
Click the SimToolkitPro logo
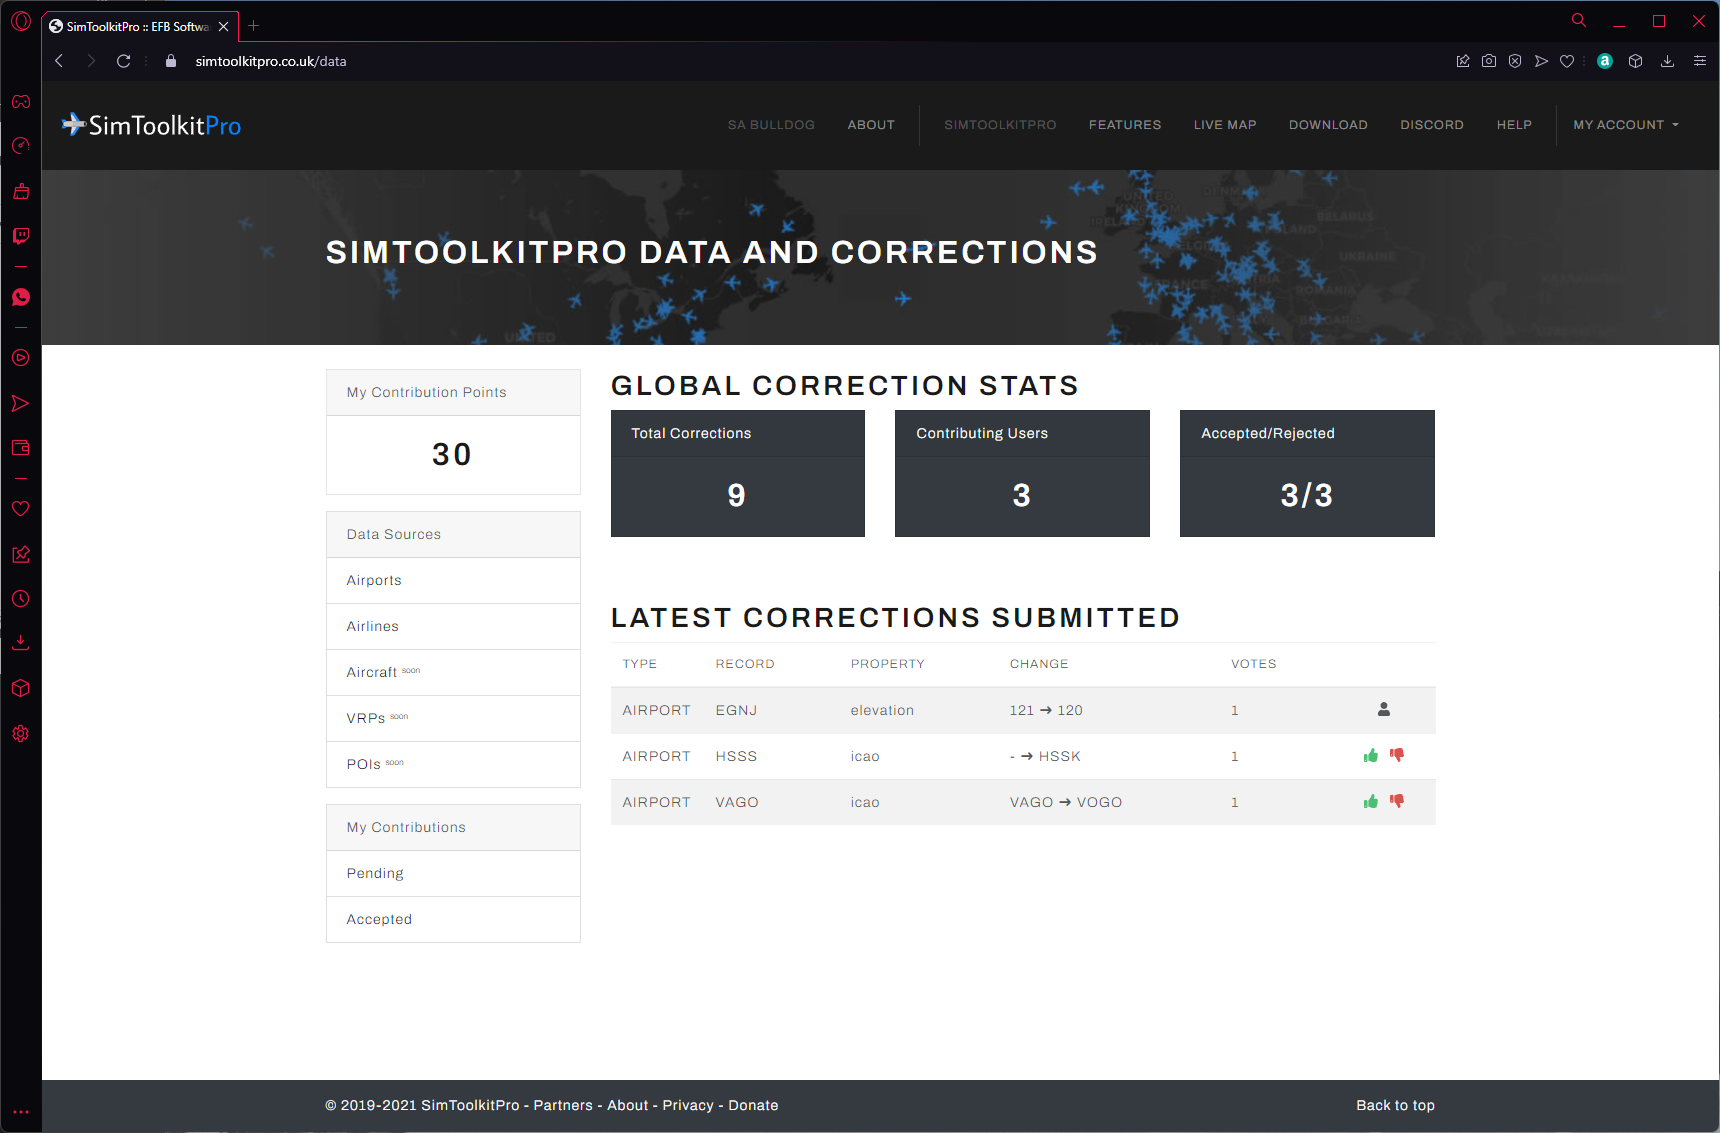[x=151, y=125]
